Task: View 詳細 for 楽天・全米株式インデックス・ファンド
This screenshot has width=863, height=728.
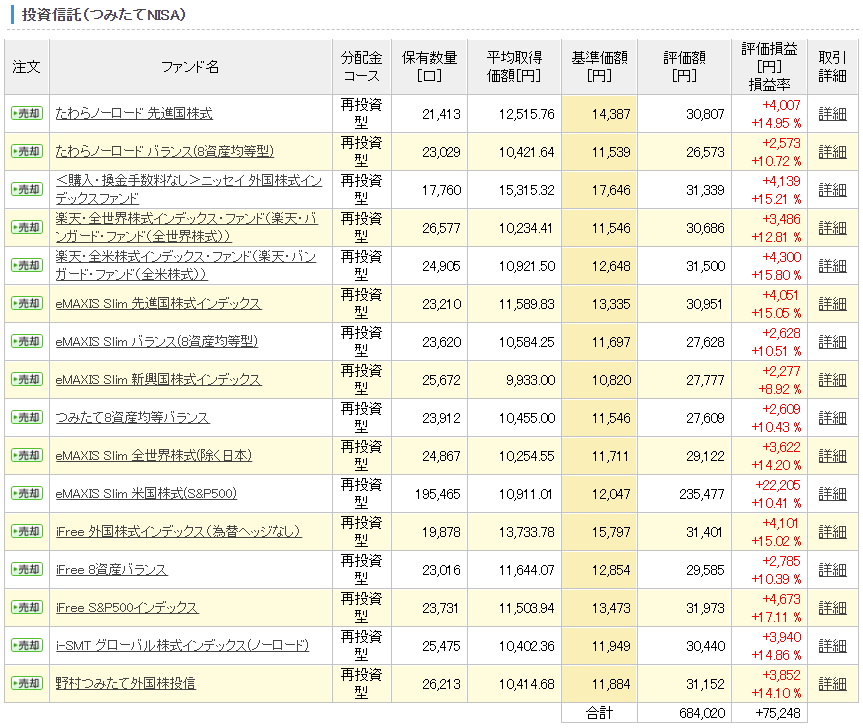Action: coord(832,265)
